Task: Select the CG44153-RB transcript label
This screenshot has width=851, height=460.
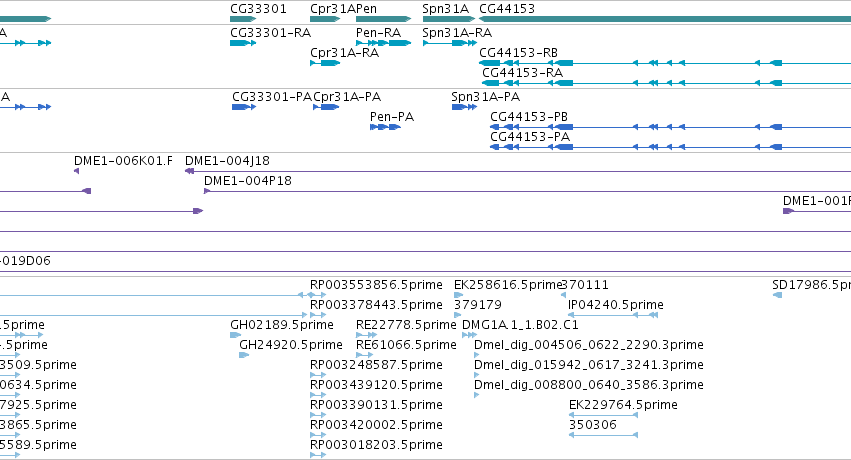Action: (x=518, y=53)
